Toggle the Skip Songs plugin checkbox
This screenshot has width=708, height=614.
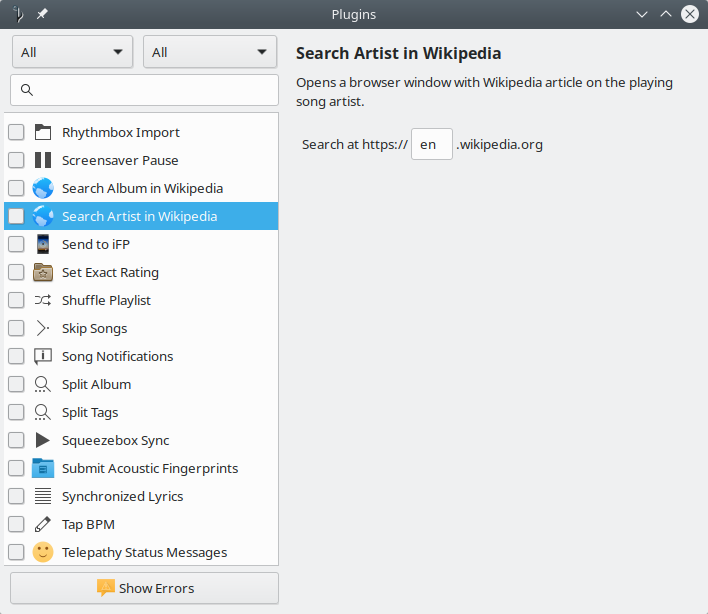[16, 328]
